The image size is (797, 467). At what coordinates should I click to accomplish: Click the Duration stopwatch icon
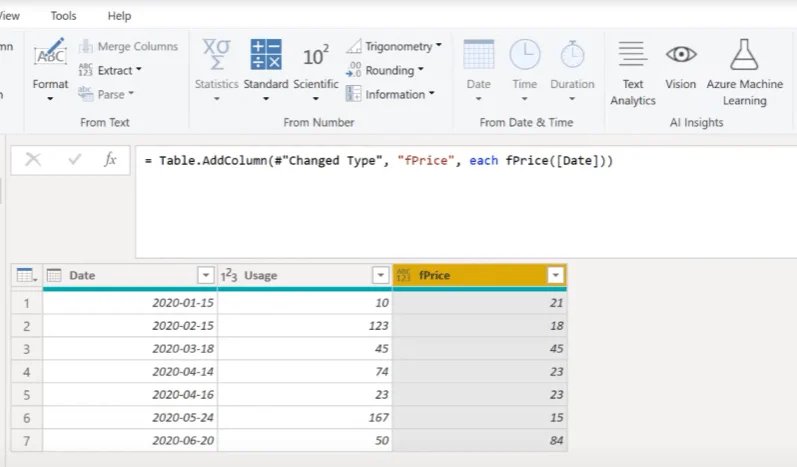tap(572, 54)
